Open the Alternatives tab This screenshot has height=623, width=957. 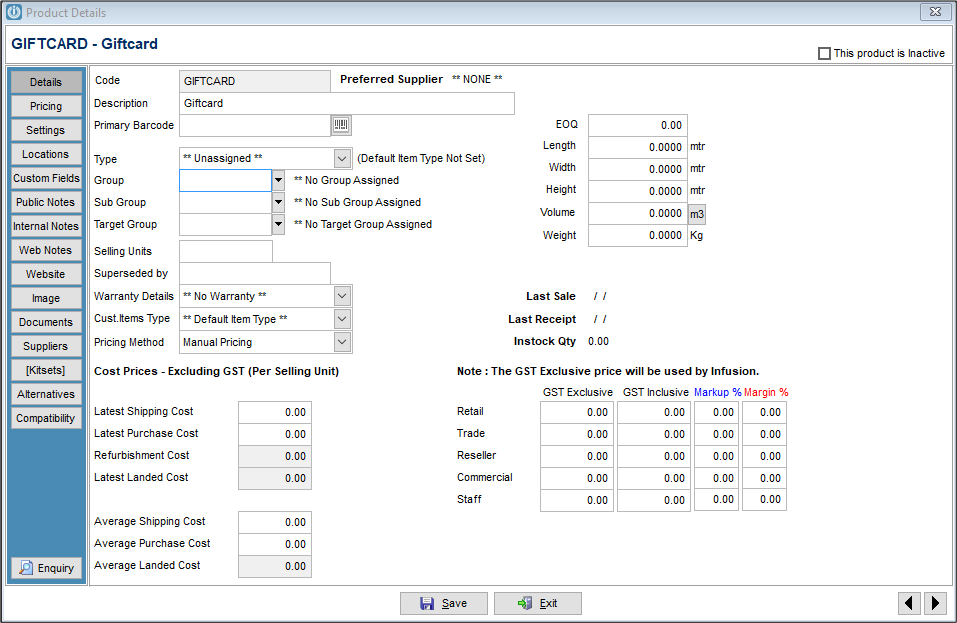(46, 394)
